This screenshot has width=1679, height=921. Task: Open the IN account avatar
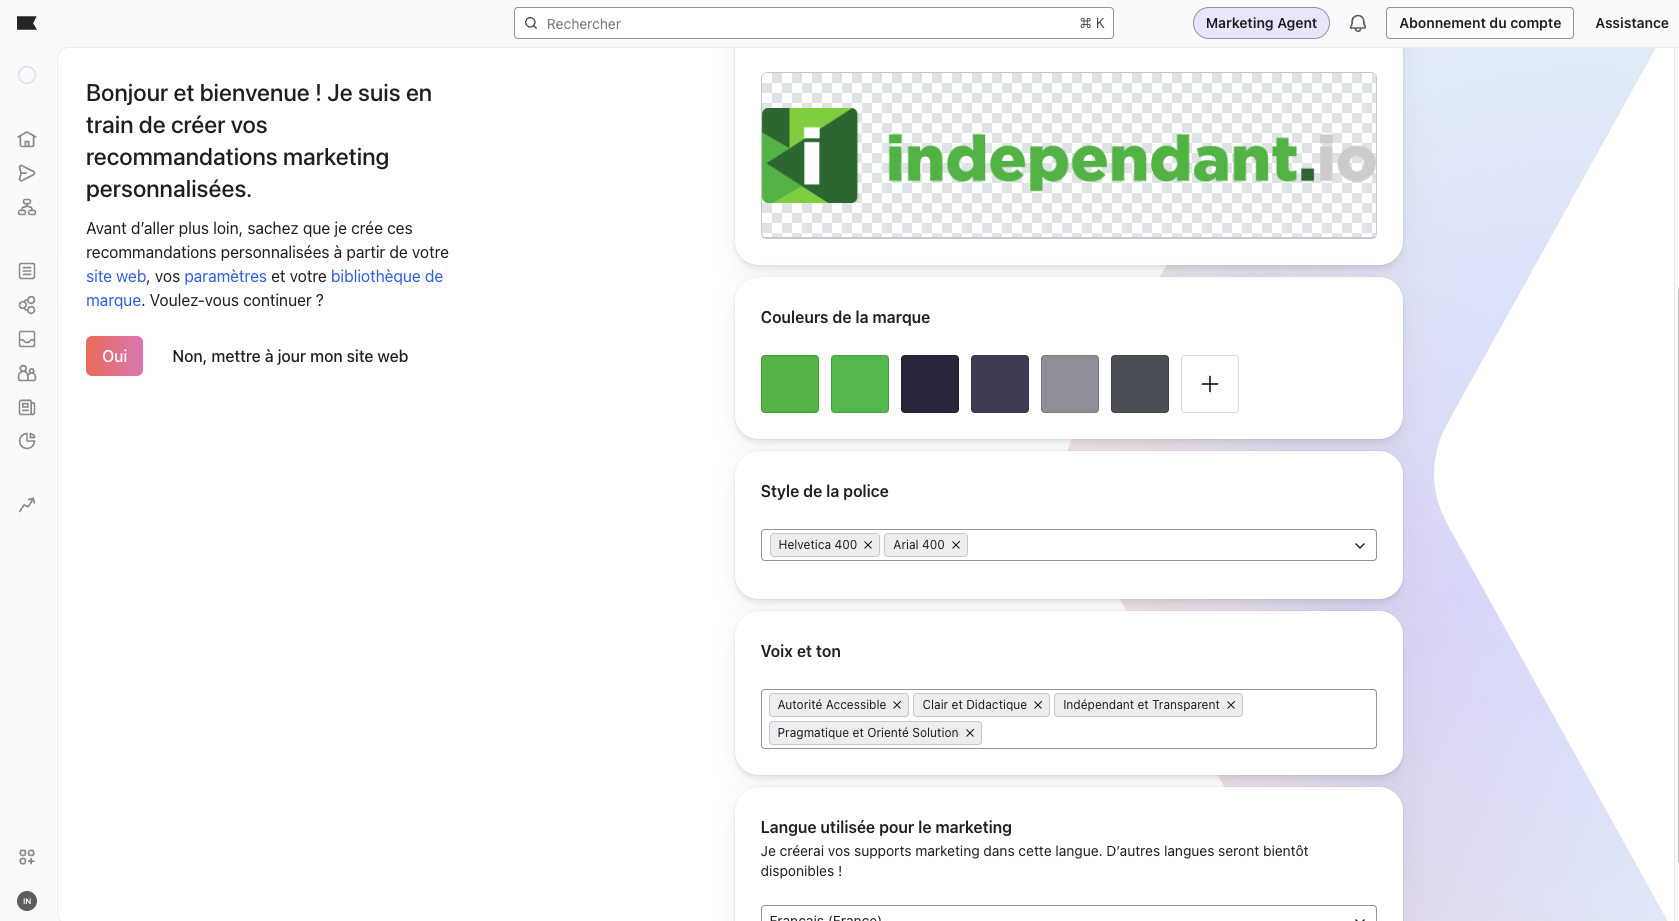[27, 901]
